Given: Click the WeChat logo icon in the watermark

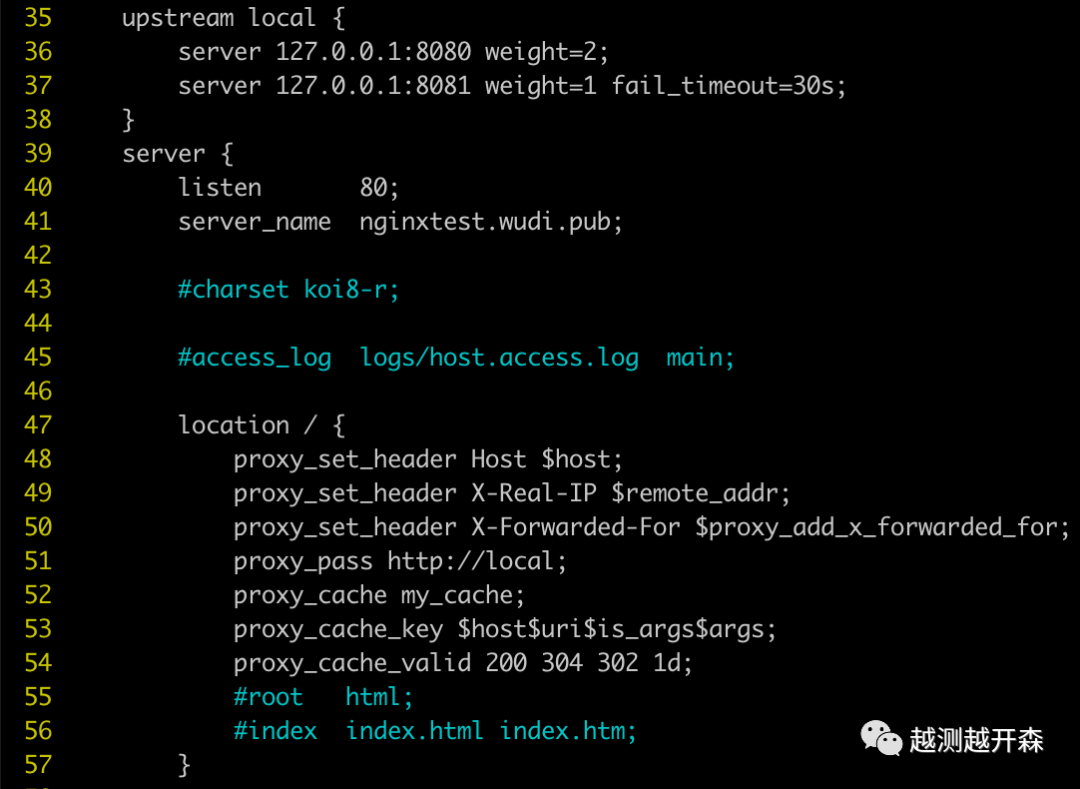Looking at the screenshot, I should [x=881, y=738].
